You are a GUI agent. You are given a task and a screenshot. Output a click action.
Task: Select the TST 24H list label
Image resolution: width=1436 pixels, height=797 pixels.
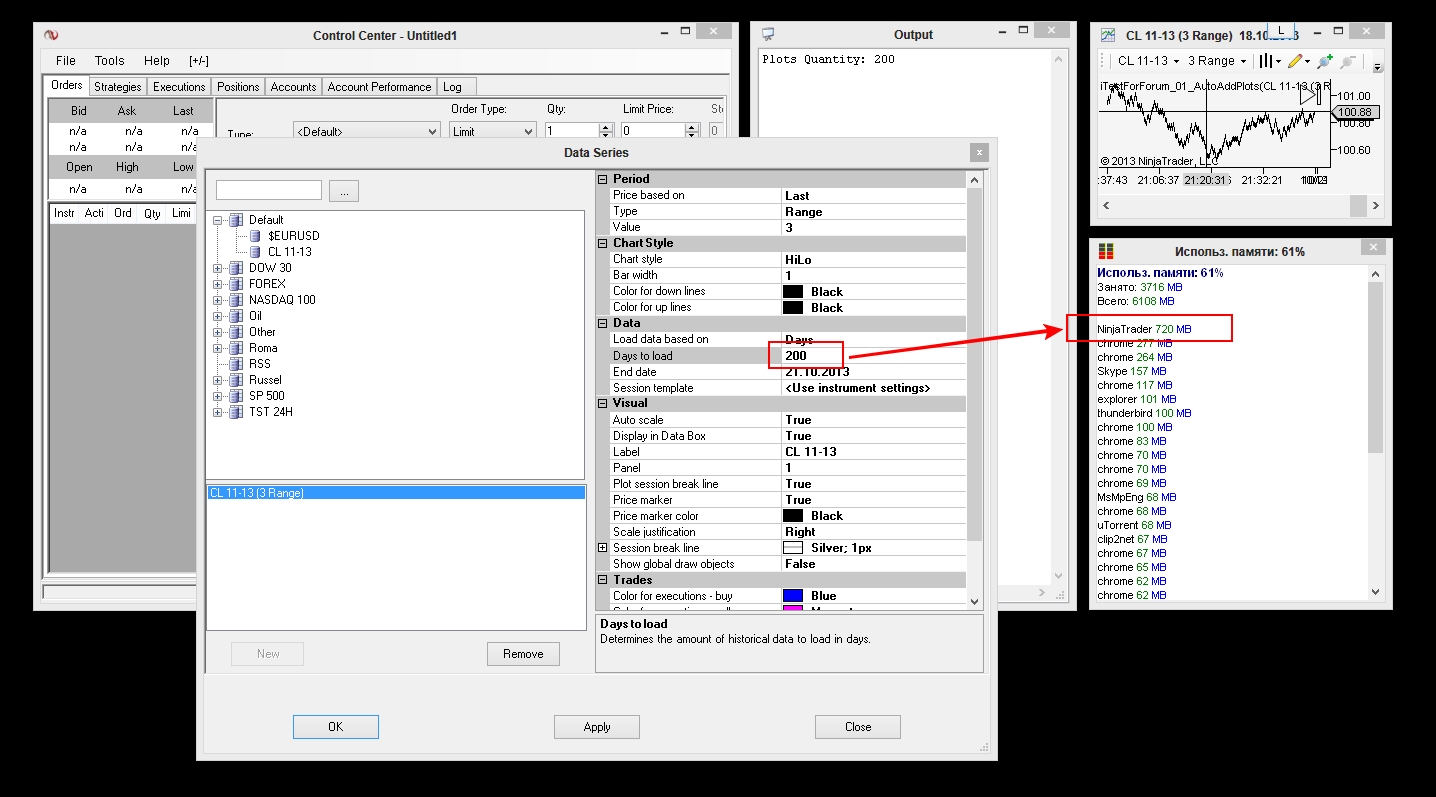tap(271, 412)
